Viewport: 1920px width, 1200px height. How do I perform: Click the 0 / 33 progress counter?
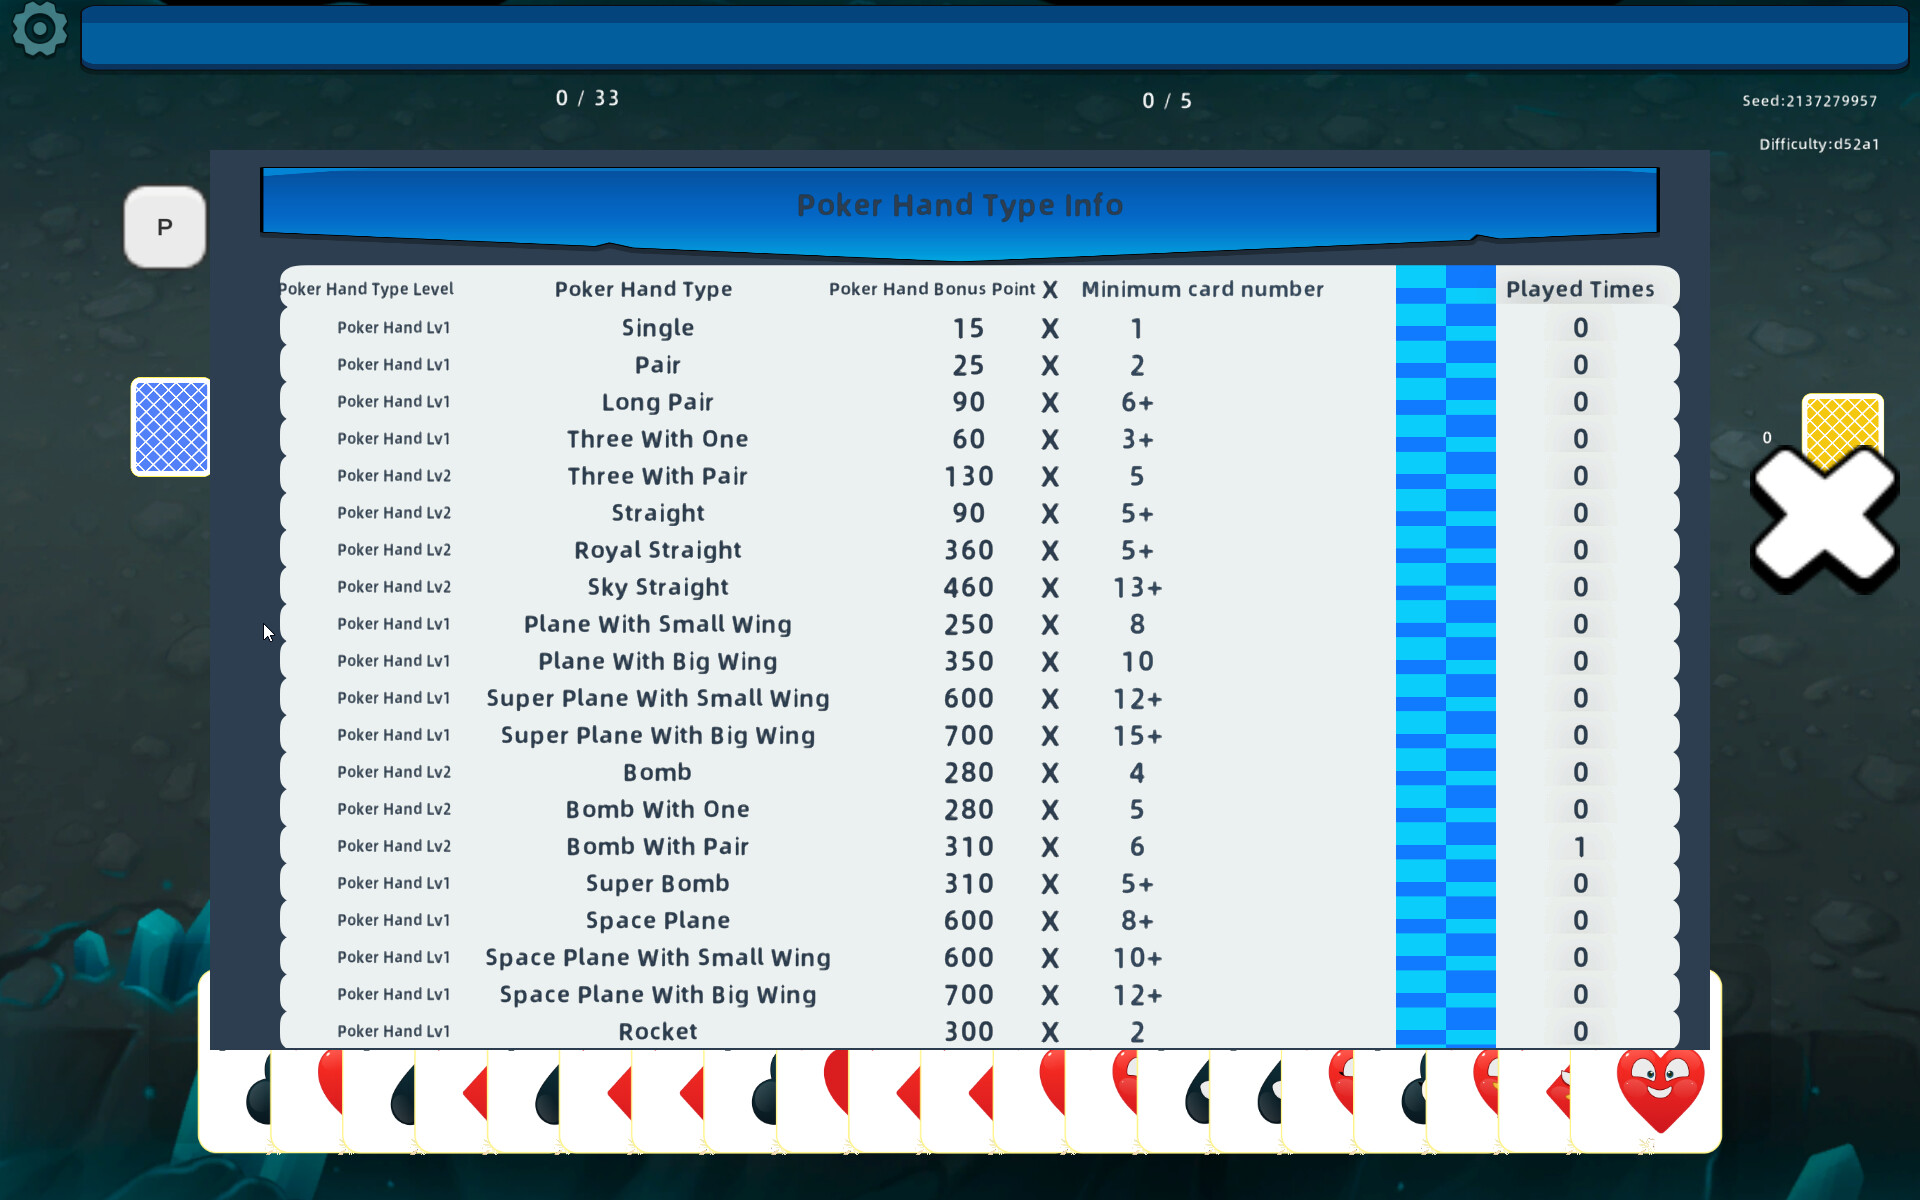pyautogui.click(x=588, y=97)
